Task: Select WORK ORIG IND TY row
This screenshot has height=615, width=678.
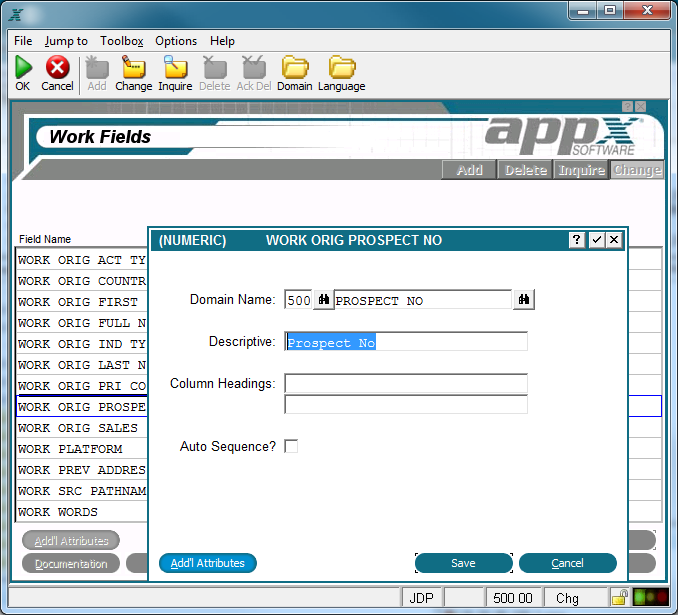Action: click(x=82, y=344)
